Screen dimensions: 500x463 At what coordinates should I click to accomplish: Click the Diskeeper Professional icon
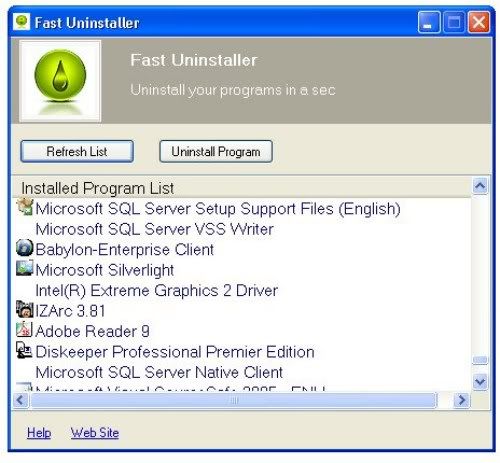[x=25, y=350]
